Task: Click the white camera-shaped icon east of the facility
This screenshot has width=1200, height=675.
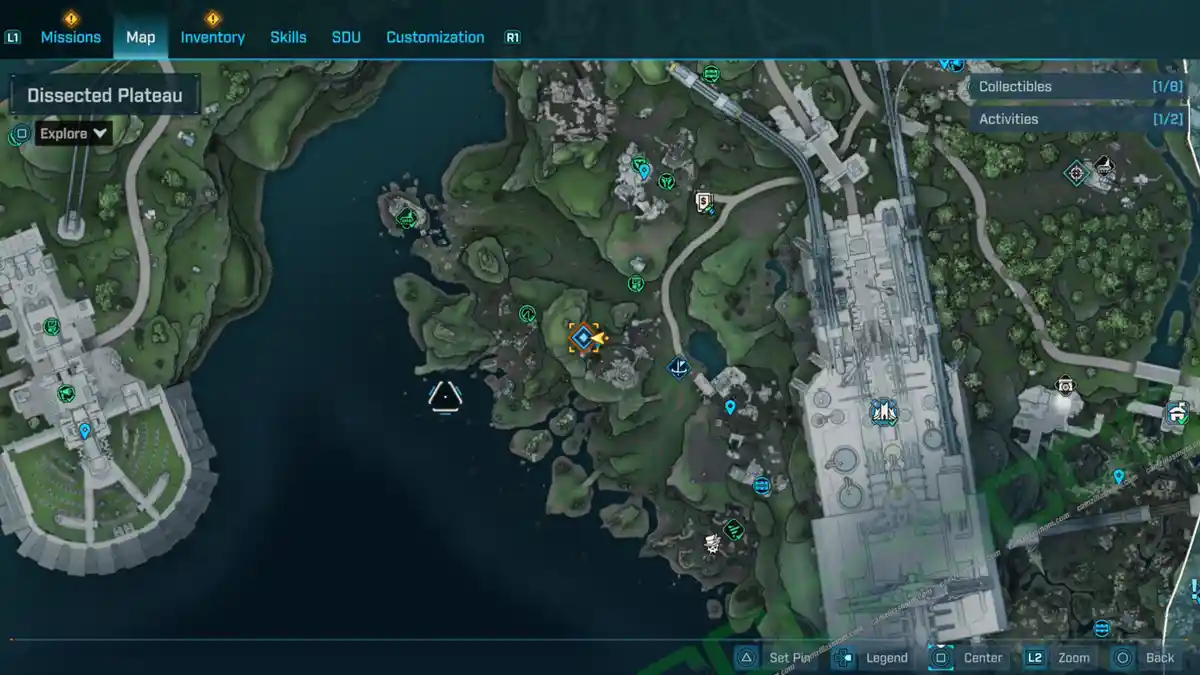Action: click(x=1065, y=385)
